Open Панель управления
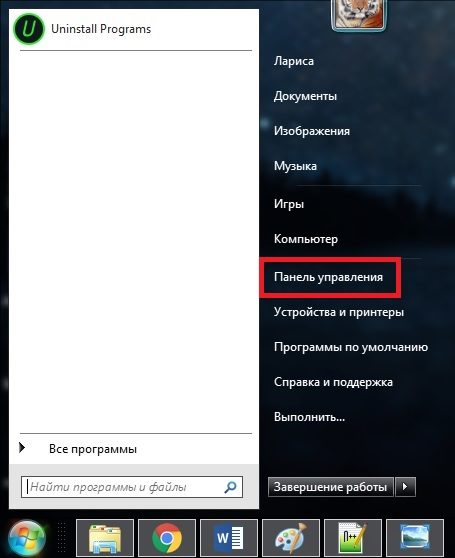Image resolution: width=455 pixels, height=558 pixels. click(x=328, y=277)
